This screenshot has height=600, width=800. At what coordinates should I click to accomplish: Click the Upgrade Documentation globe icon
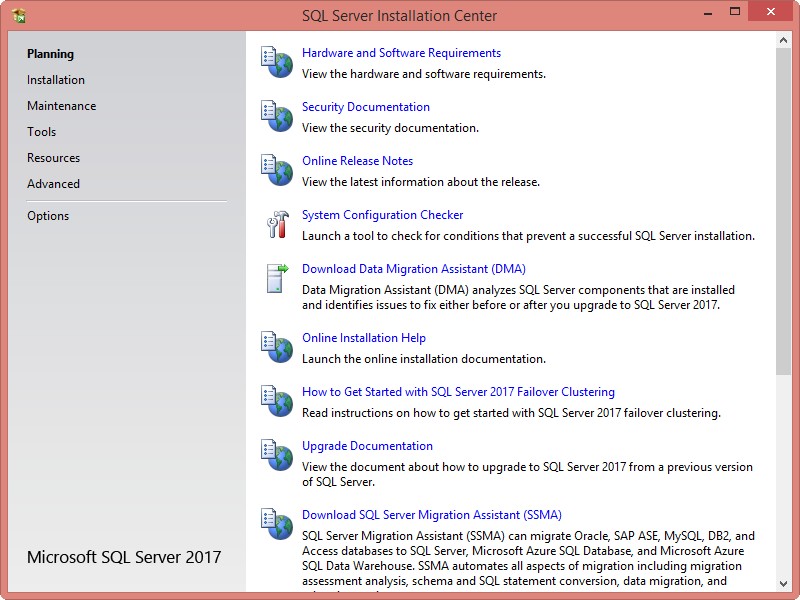(277, 456)
